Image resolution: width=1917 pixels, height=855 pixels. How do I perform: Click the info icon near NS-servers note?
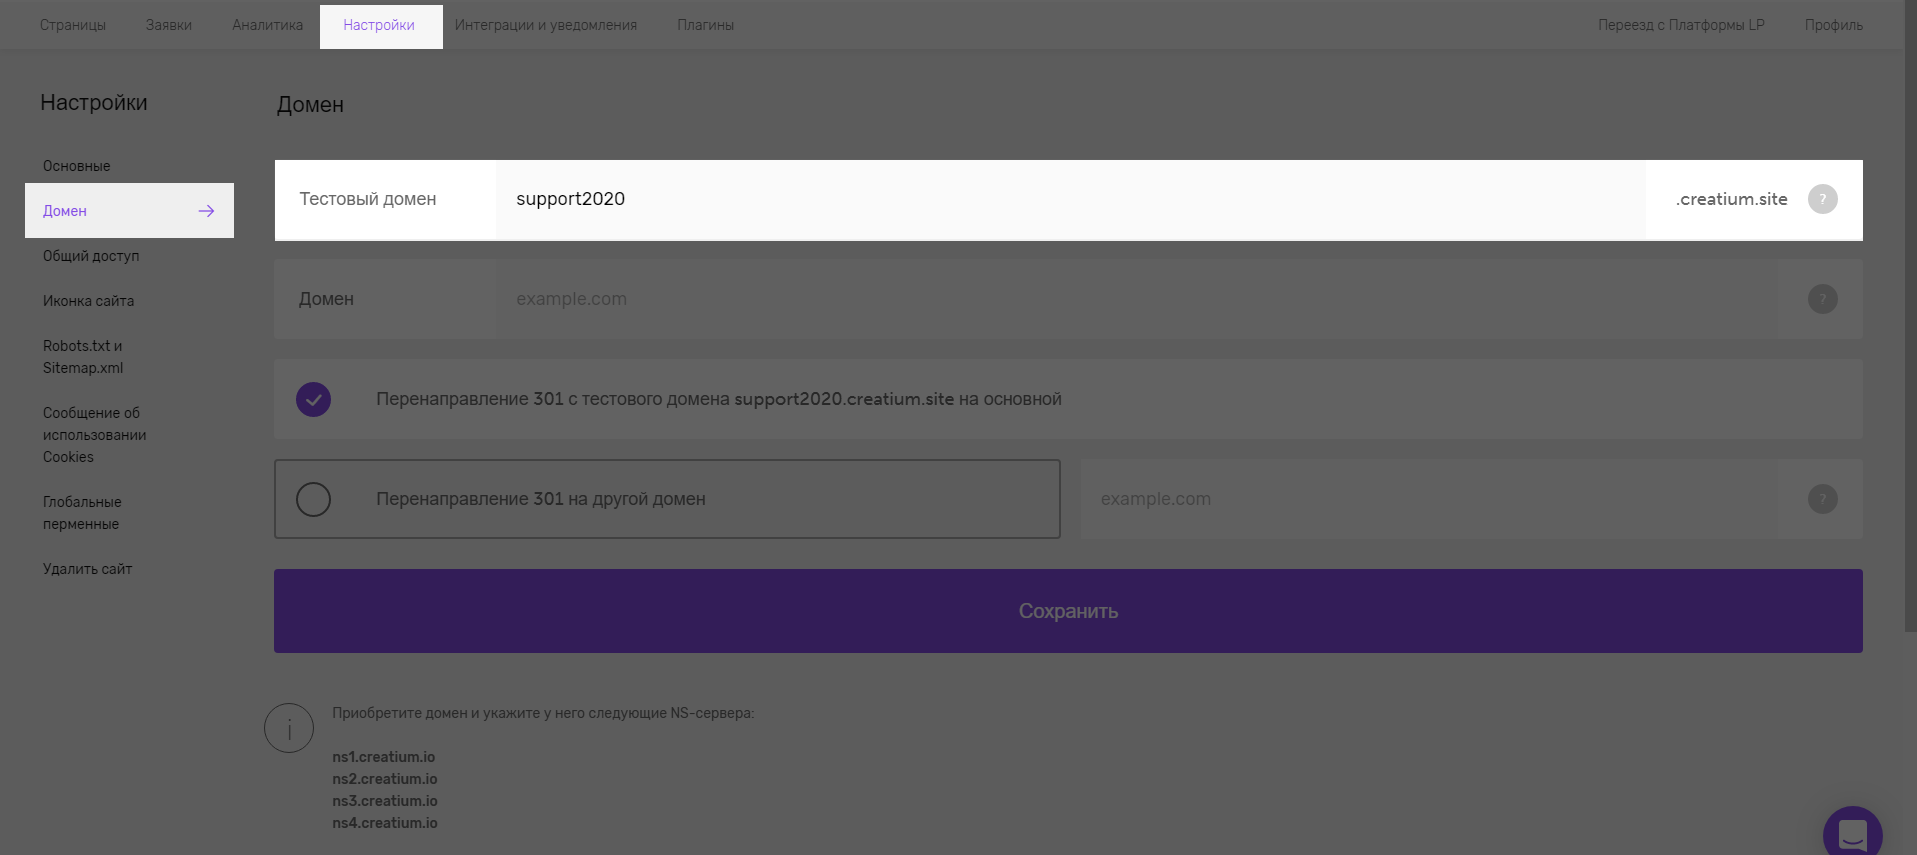289,728
